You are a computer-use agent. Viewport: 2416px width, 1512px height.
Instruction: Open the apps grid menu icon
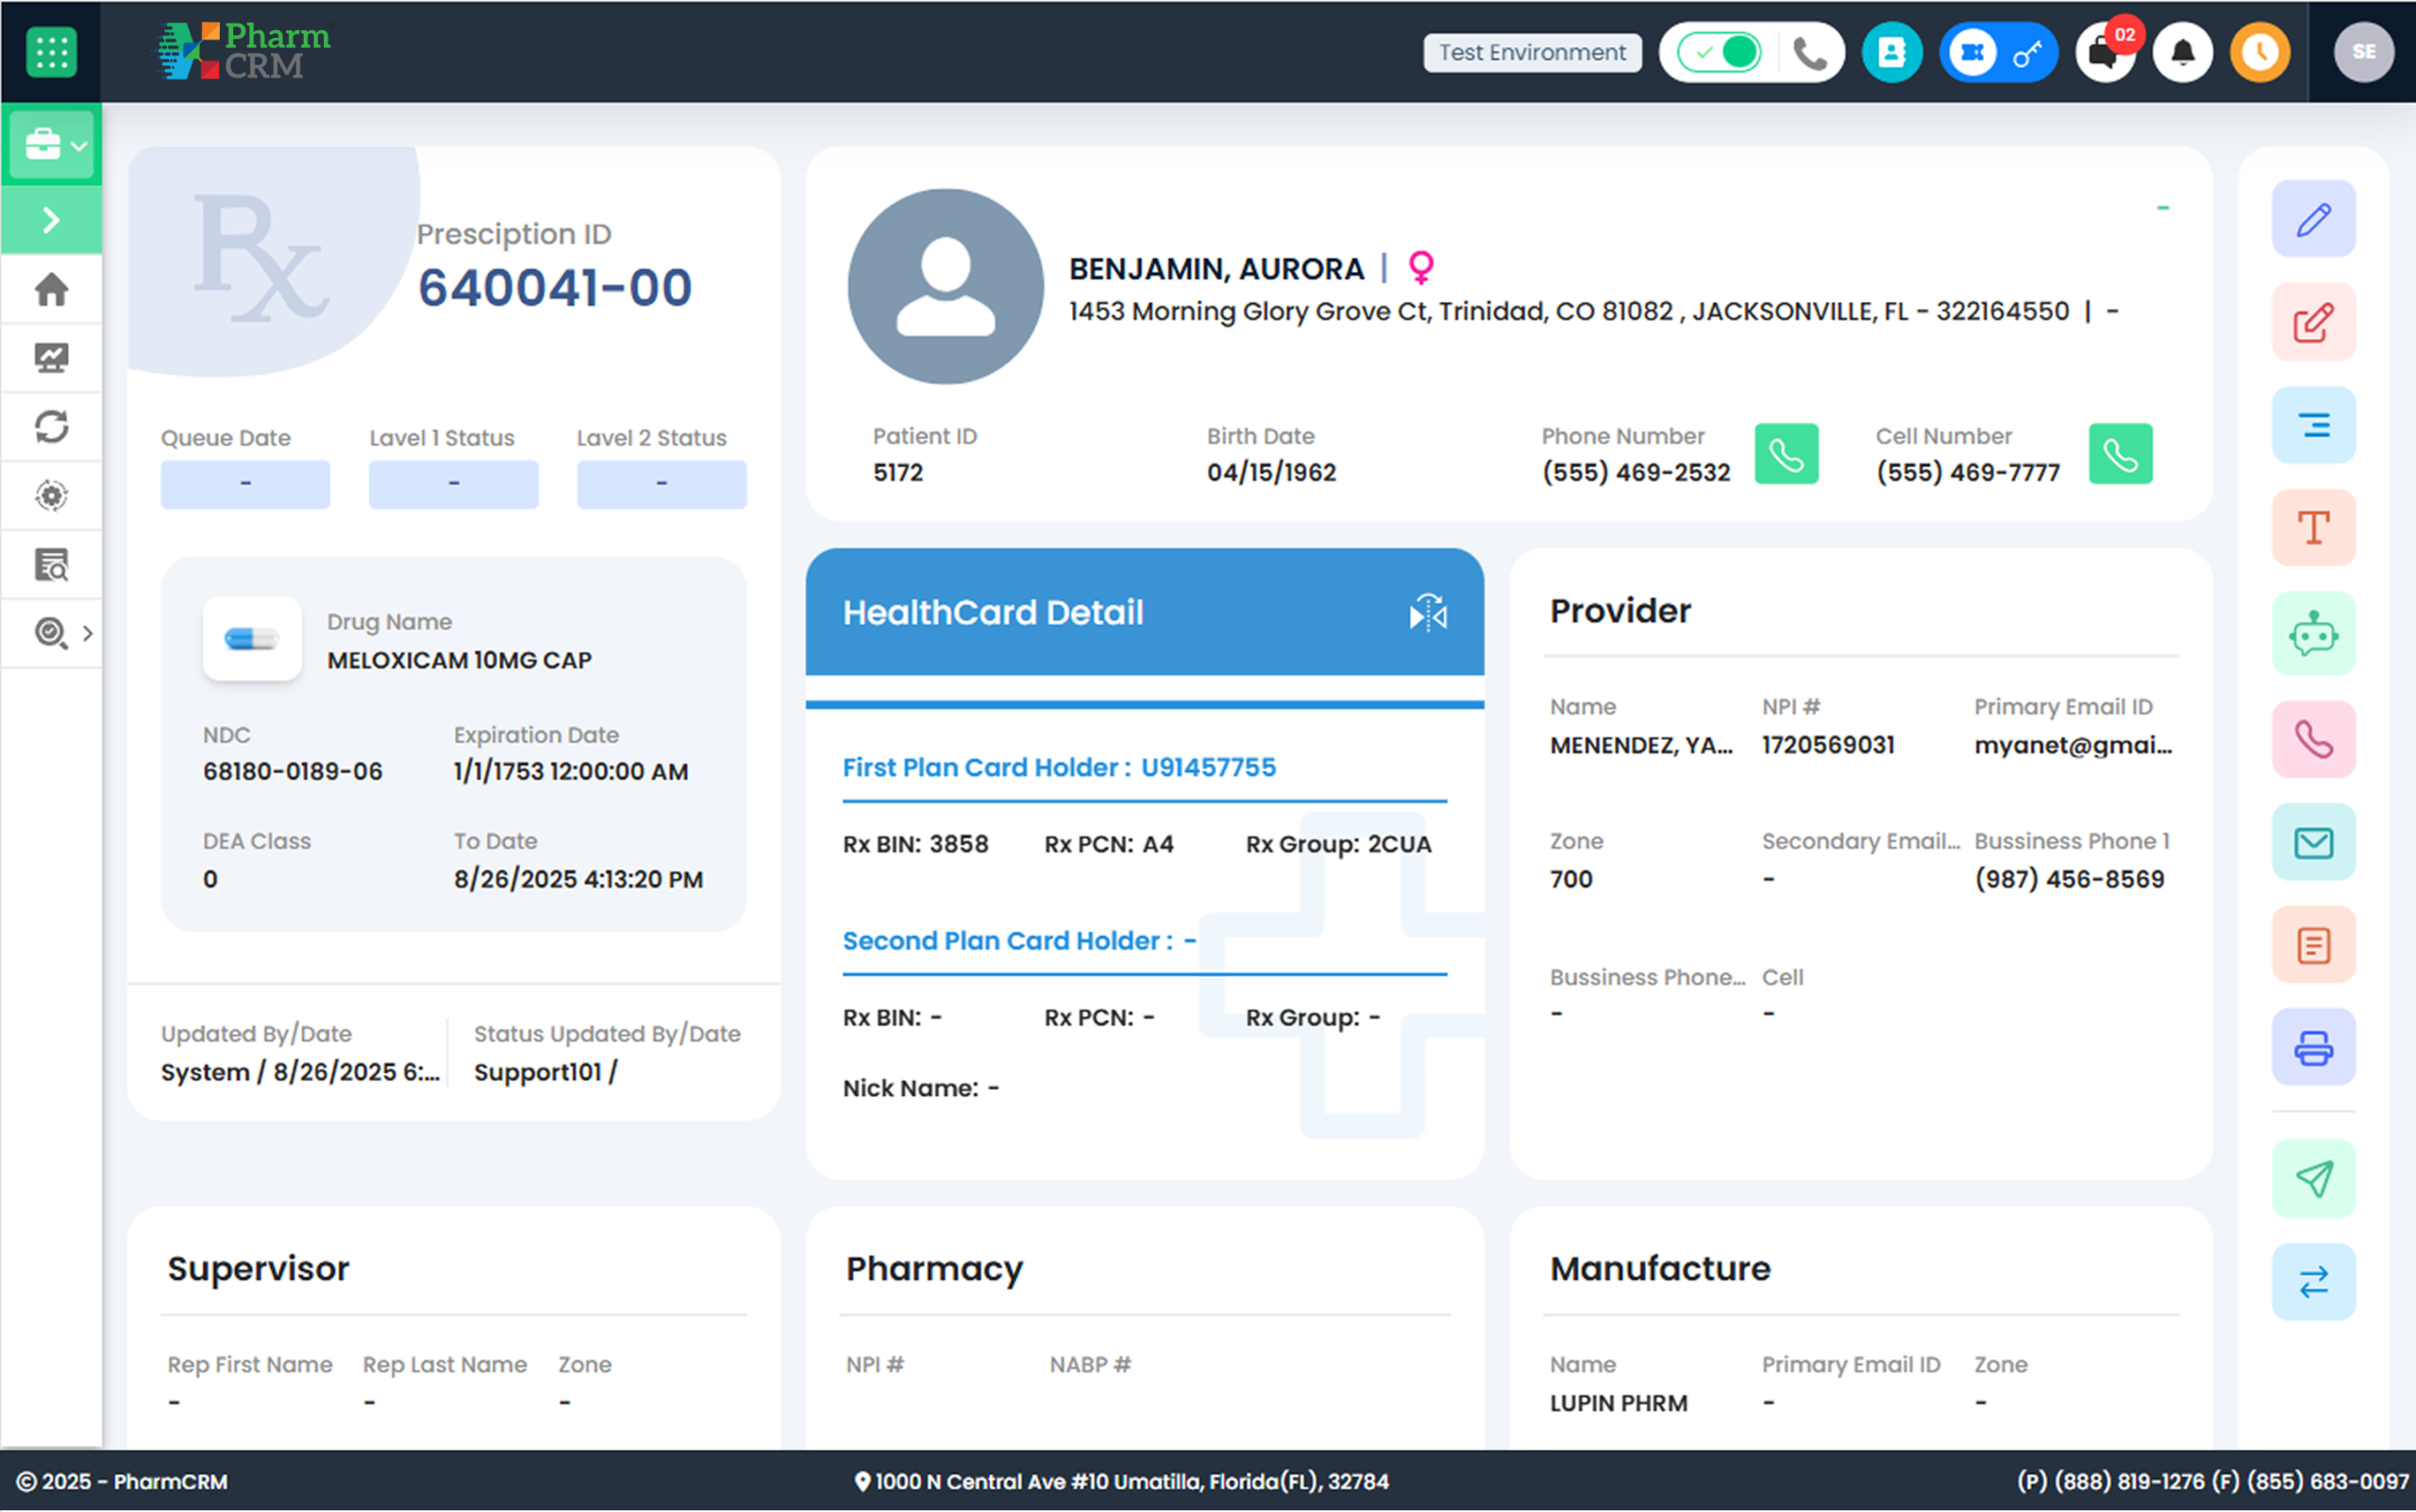coord(51,51)
